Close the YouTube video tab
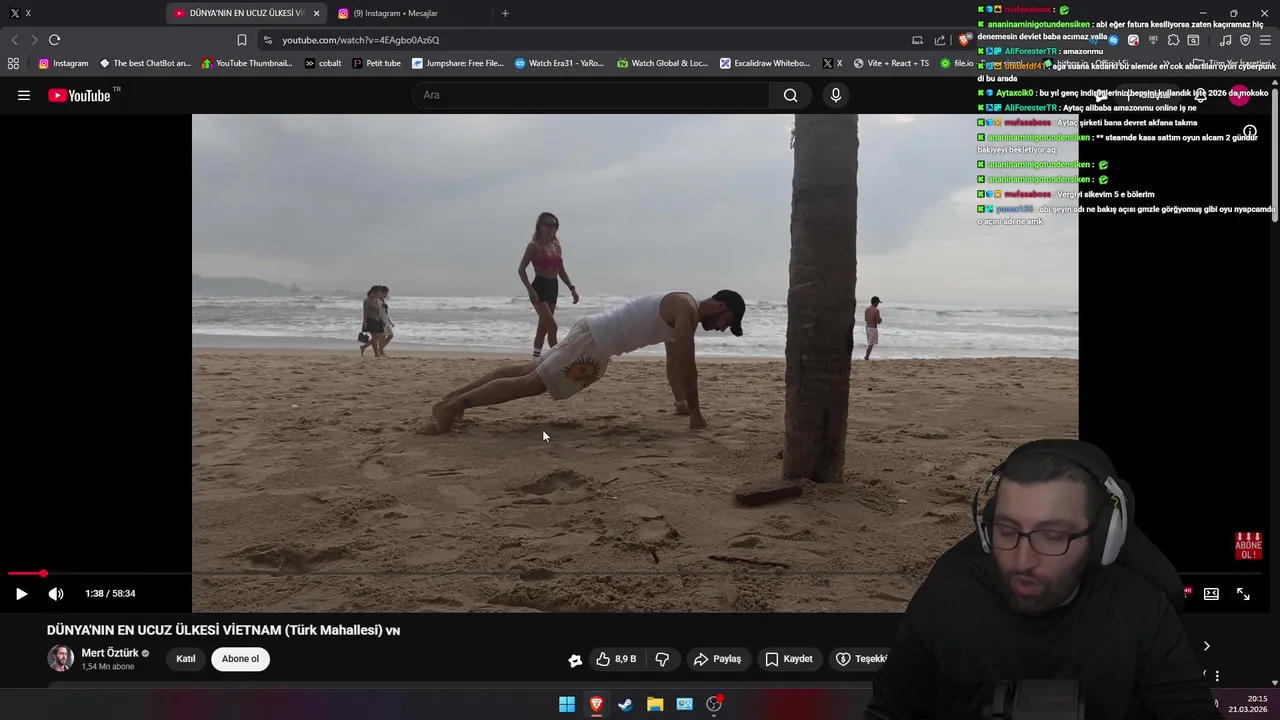 [317, 13]
